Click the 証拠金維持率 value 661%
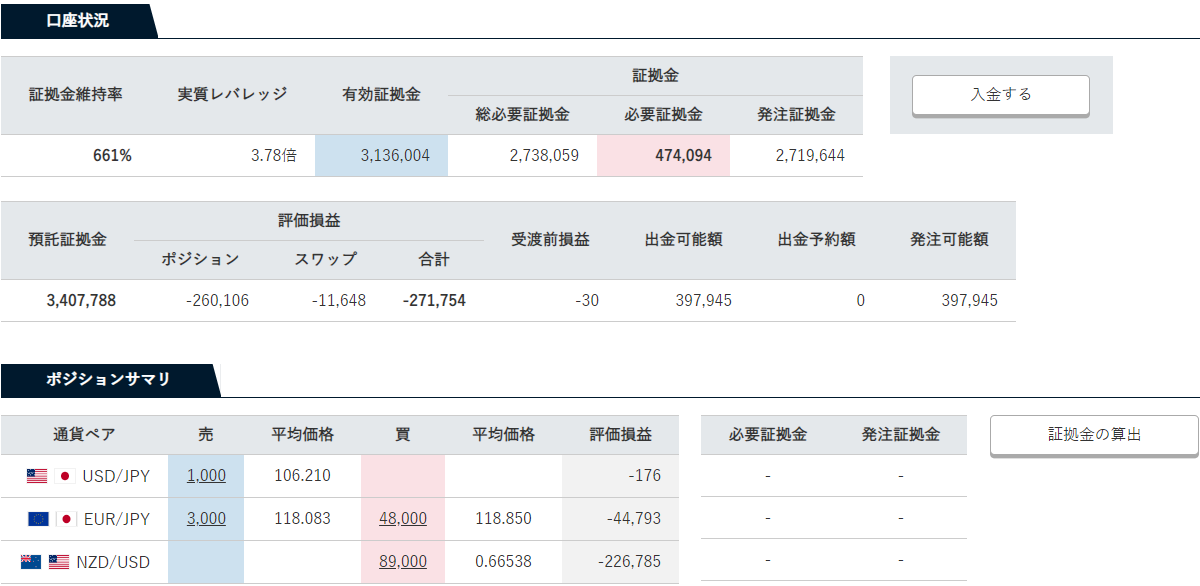Viewport: 1200px width, 586px height. pos(112,155)
